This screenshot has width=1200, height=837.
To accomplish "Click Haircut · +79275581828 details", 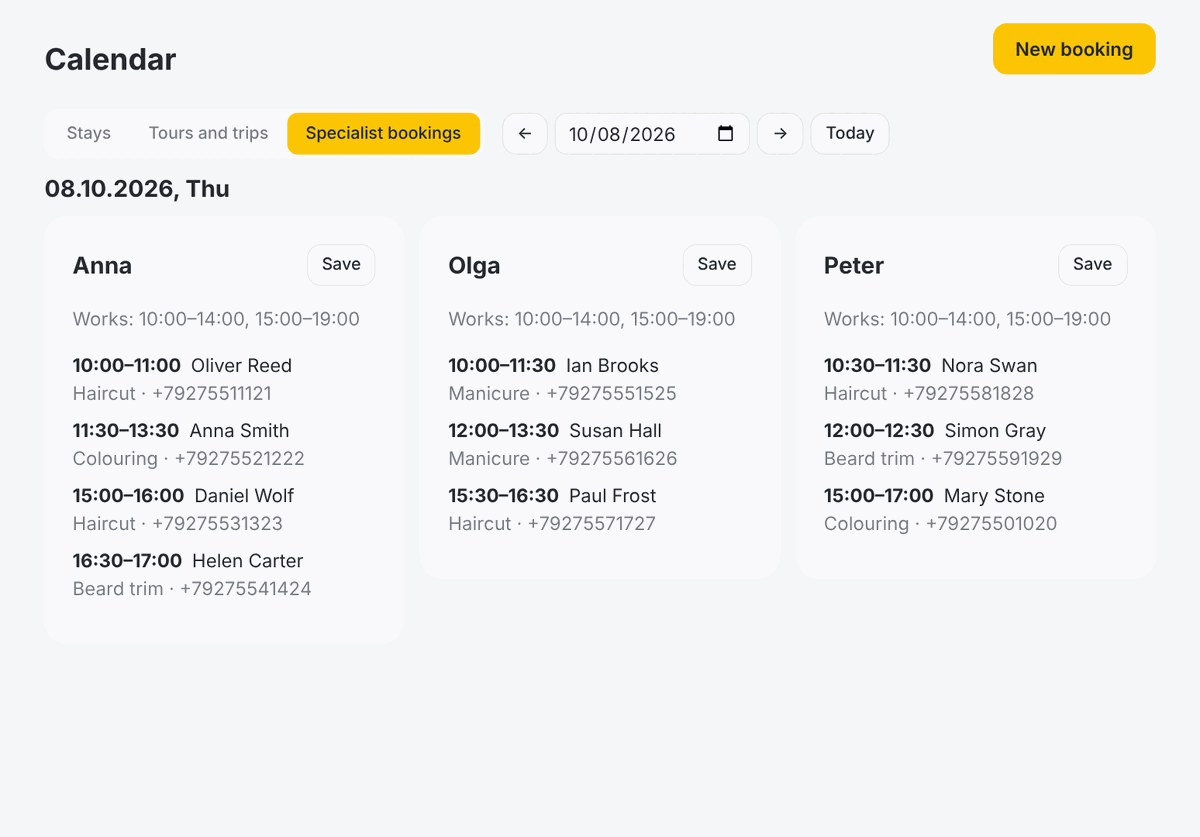I will coord(929,394).
